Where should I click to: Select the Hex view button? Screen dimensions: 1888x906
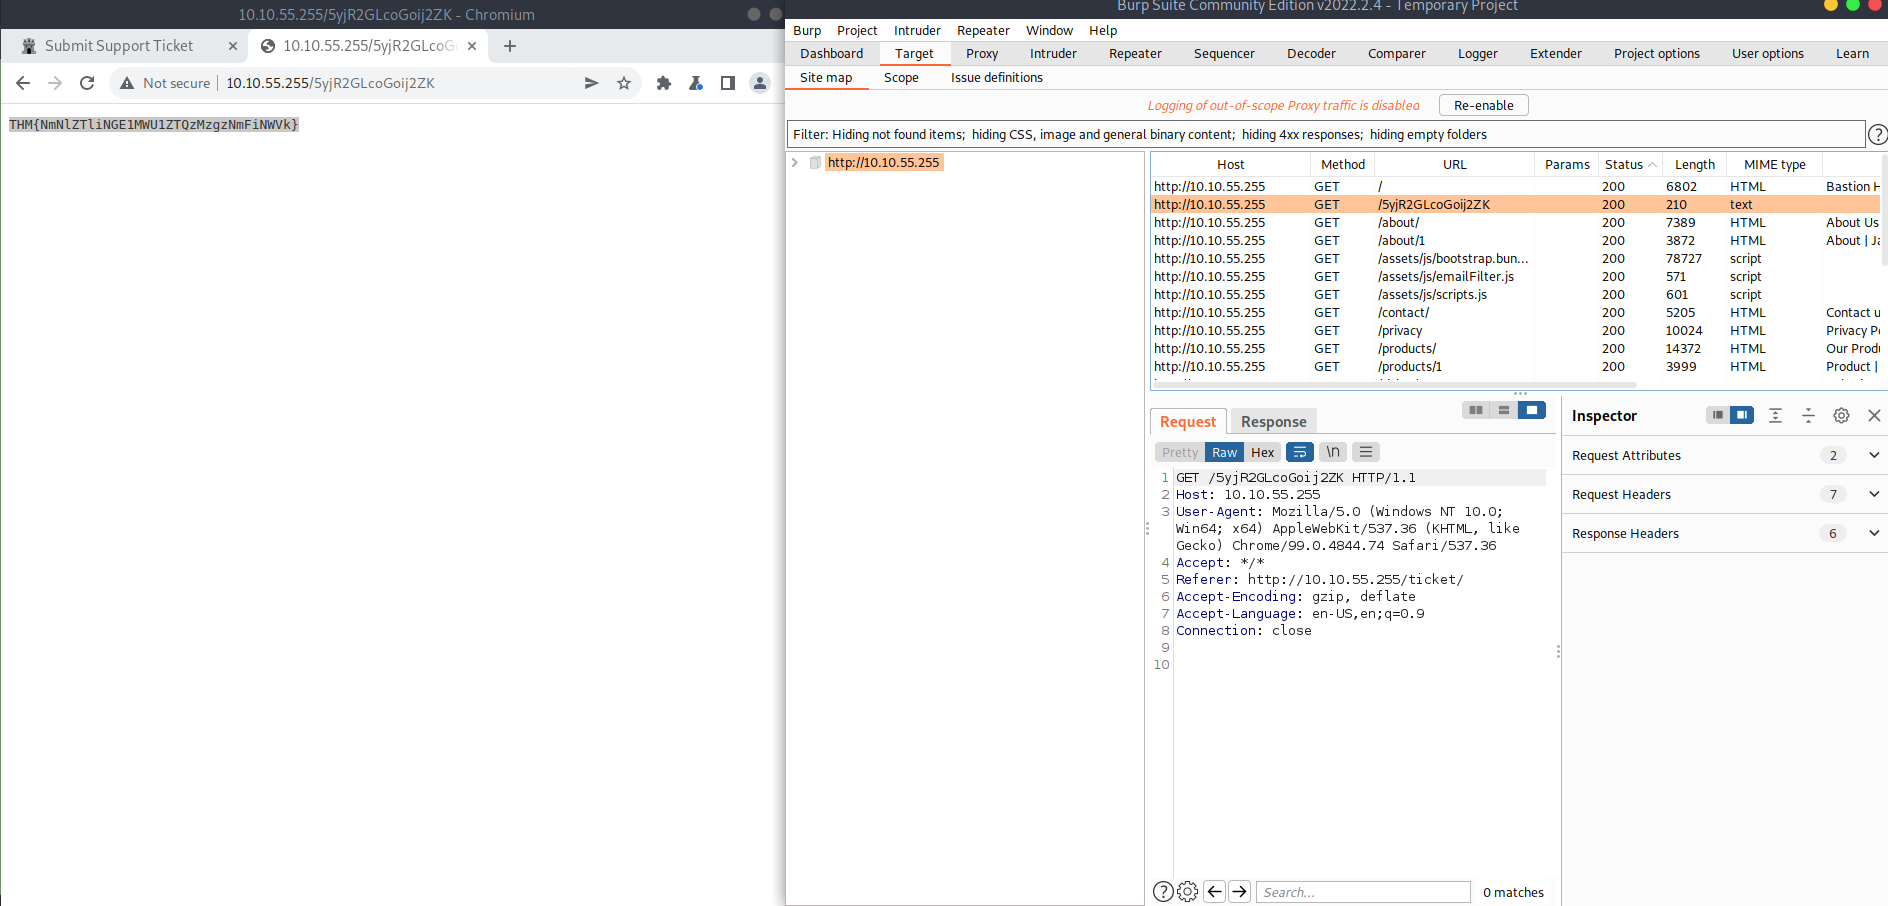(1263, 452)
